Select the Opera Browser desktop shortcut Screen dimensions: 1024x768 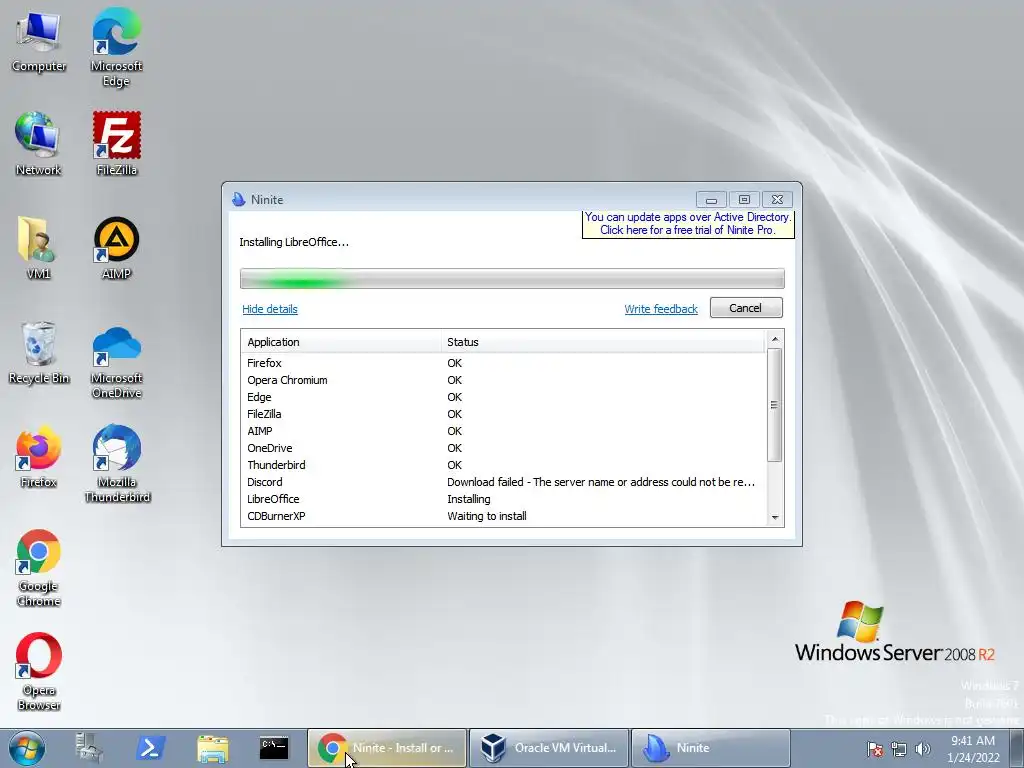click(x=39, y=671)
